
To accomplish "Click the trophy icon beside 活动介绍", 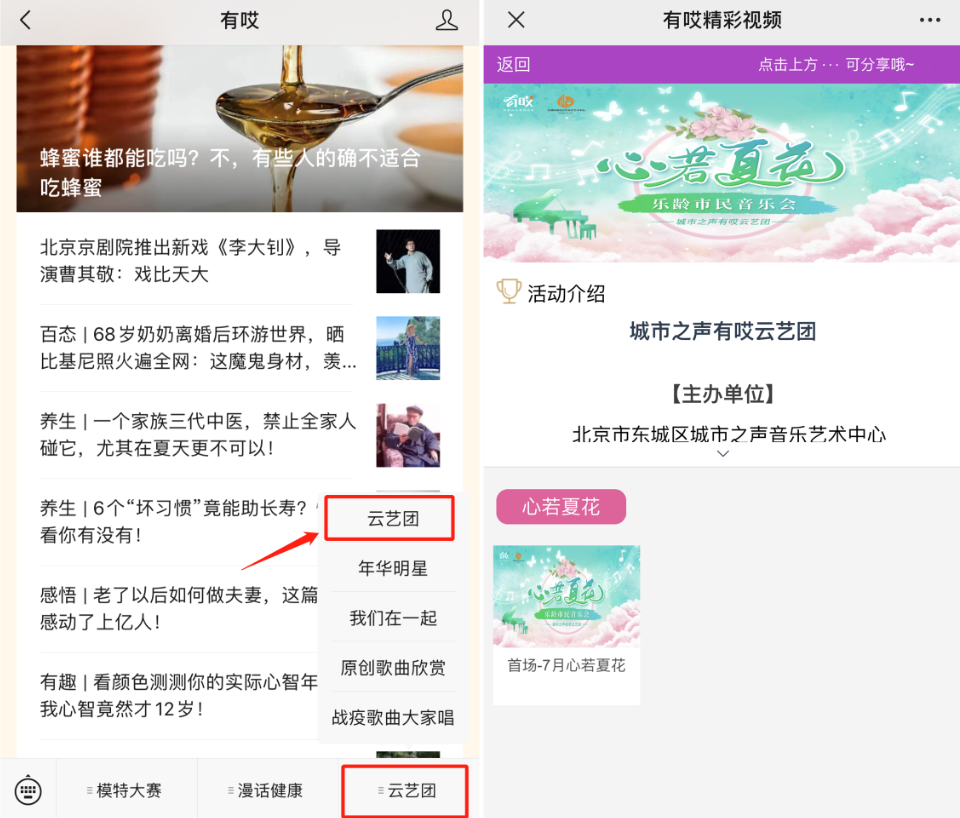I will (509, 291).
